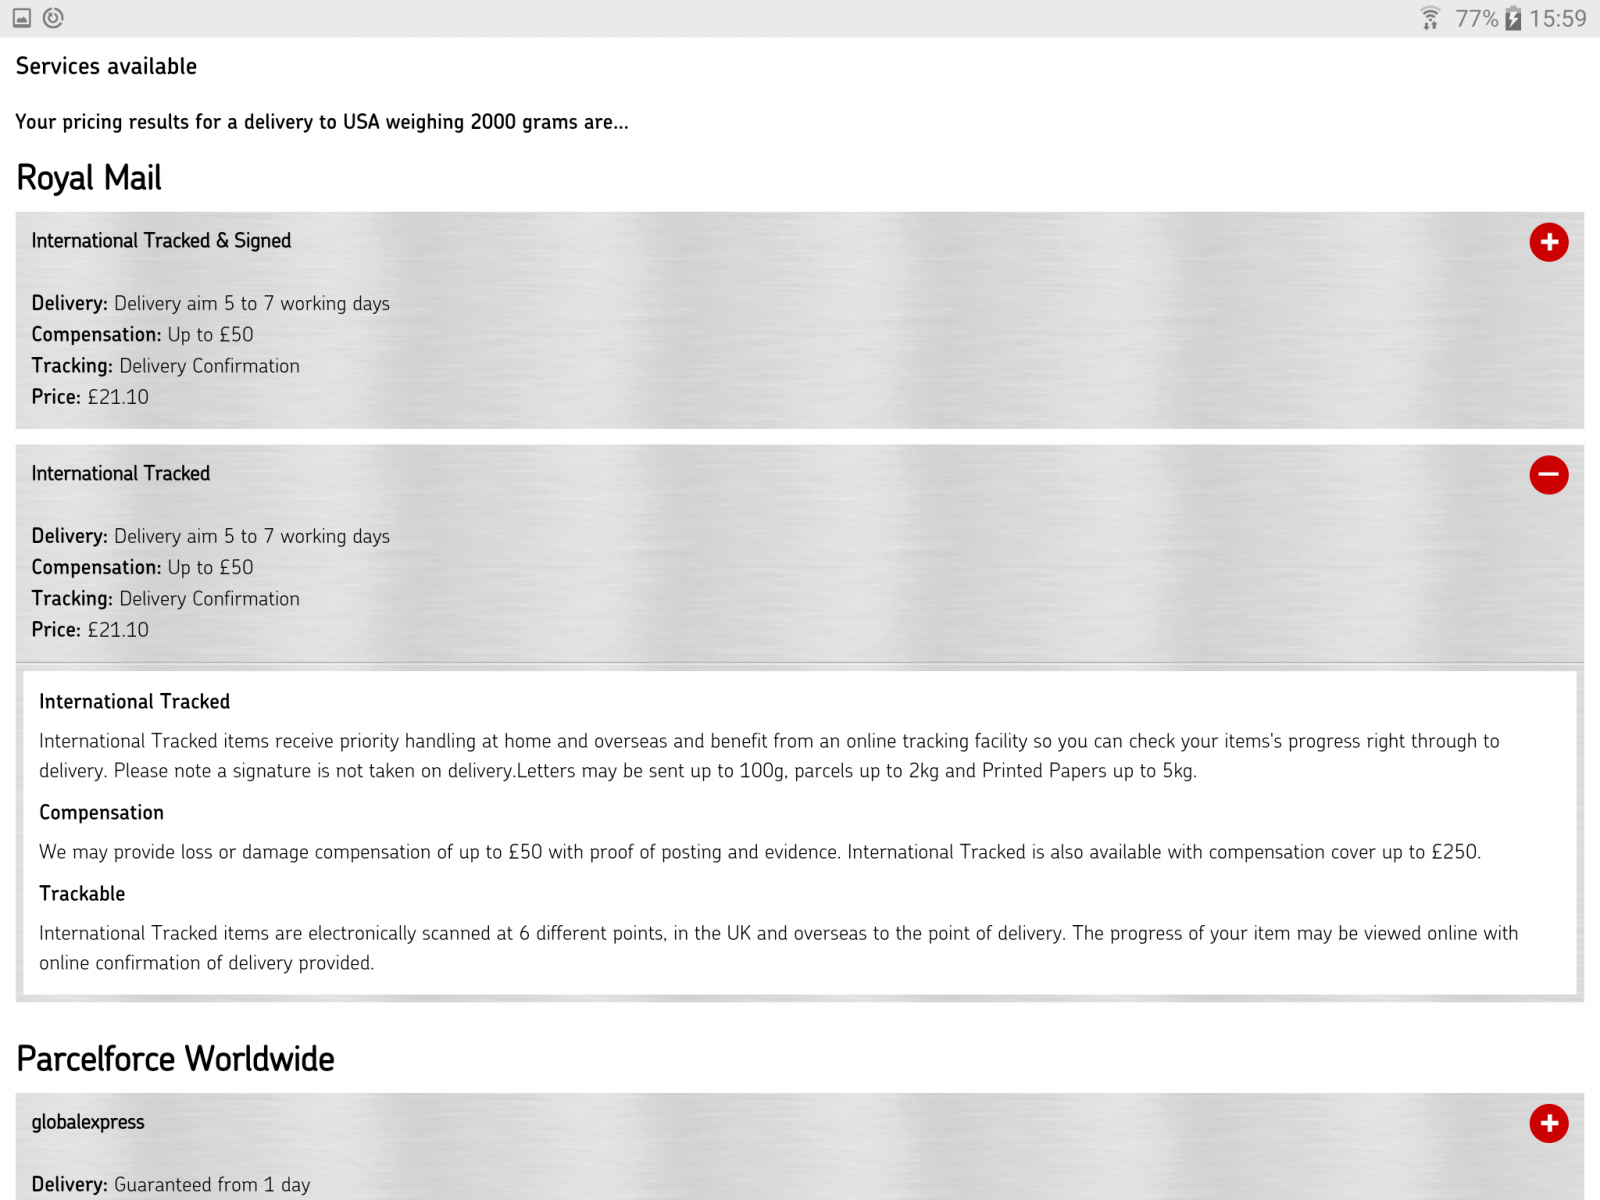Select the International Tracked service header
Image resolution: width=1600 pixels, height=1200 pixels.
121,474
